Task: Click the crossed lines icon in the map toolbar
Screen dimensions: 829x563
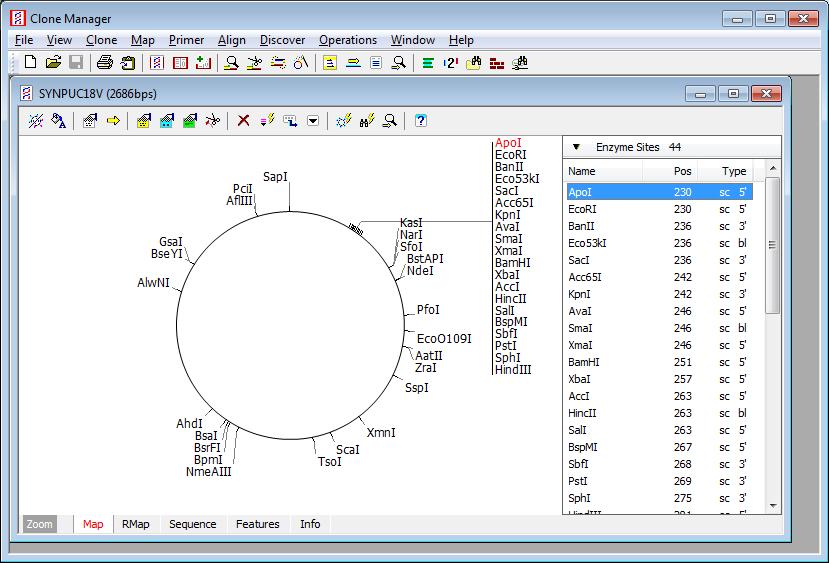Action: (36, 121)
